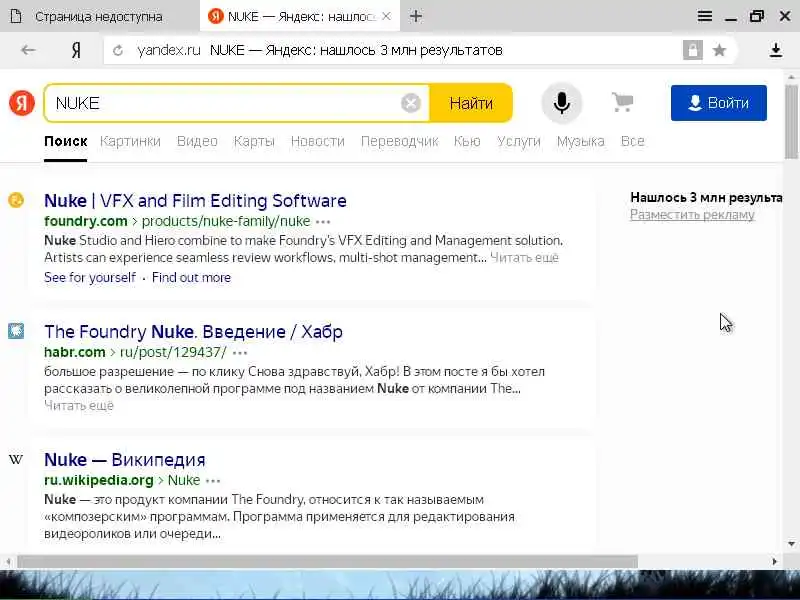800x600 pixels.
Task: Open the options dots next to the habr.com URL
Action: (239, 353)
